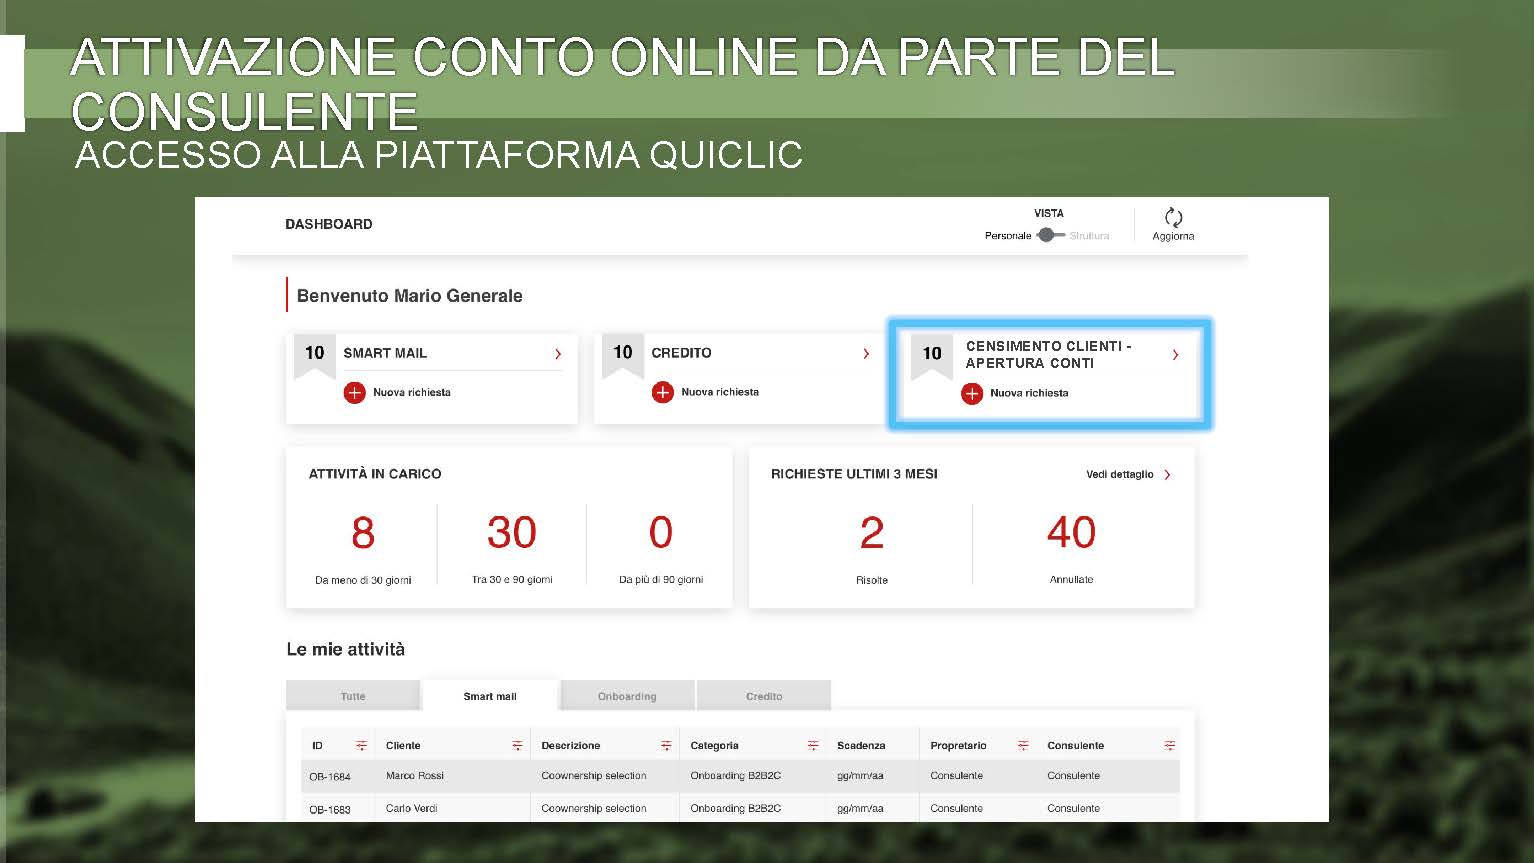Click the filter icon on ID column
The width and height of the screenshot is (1534, 863).
coord(361,746)
